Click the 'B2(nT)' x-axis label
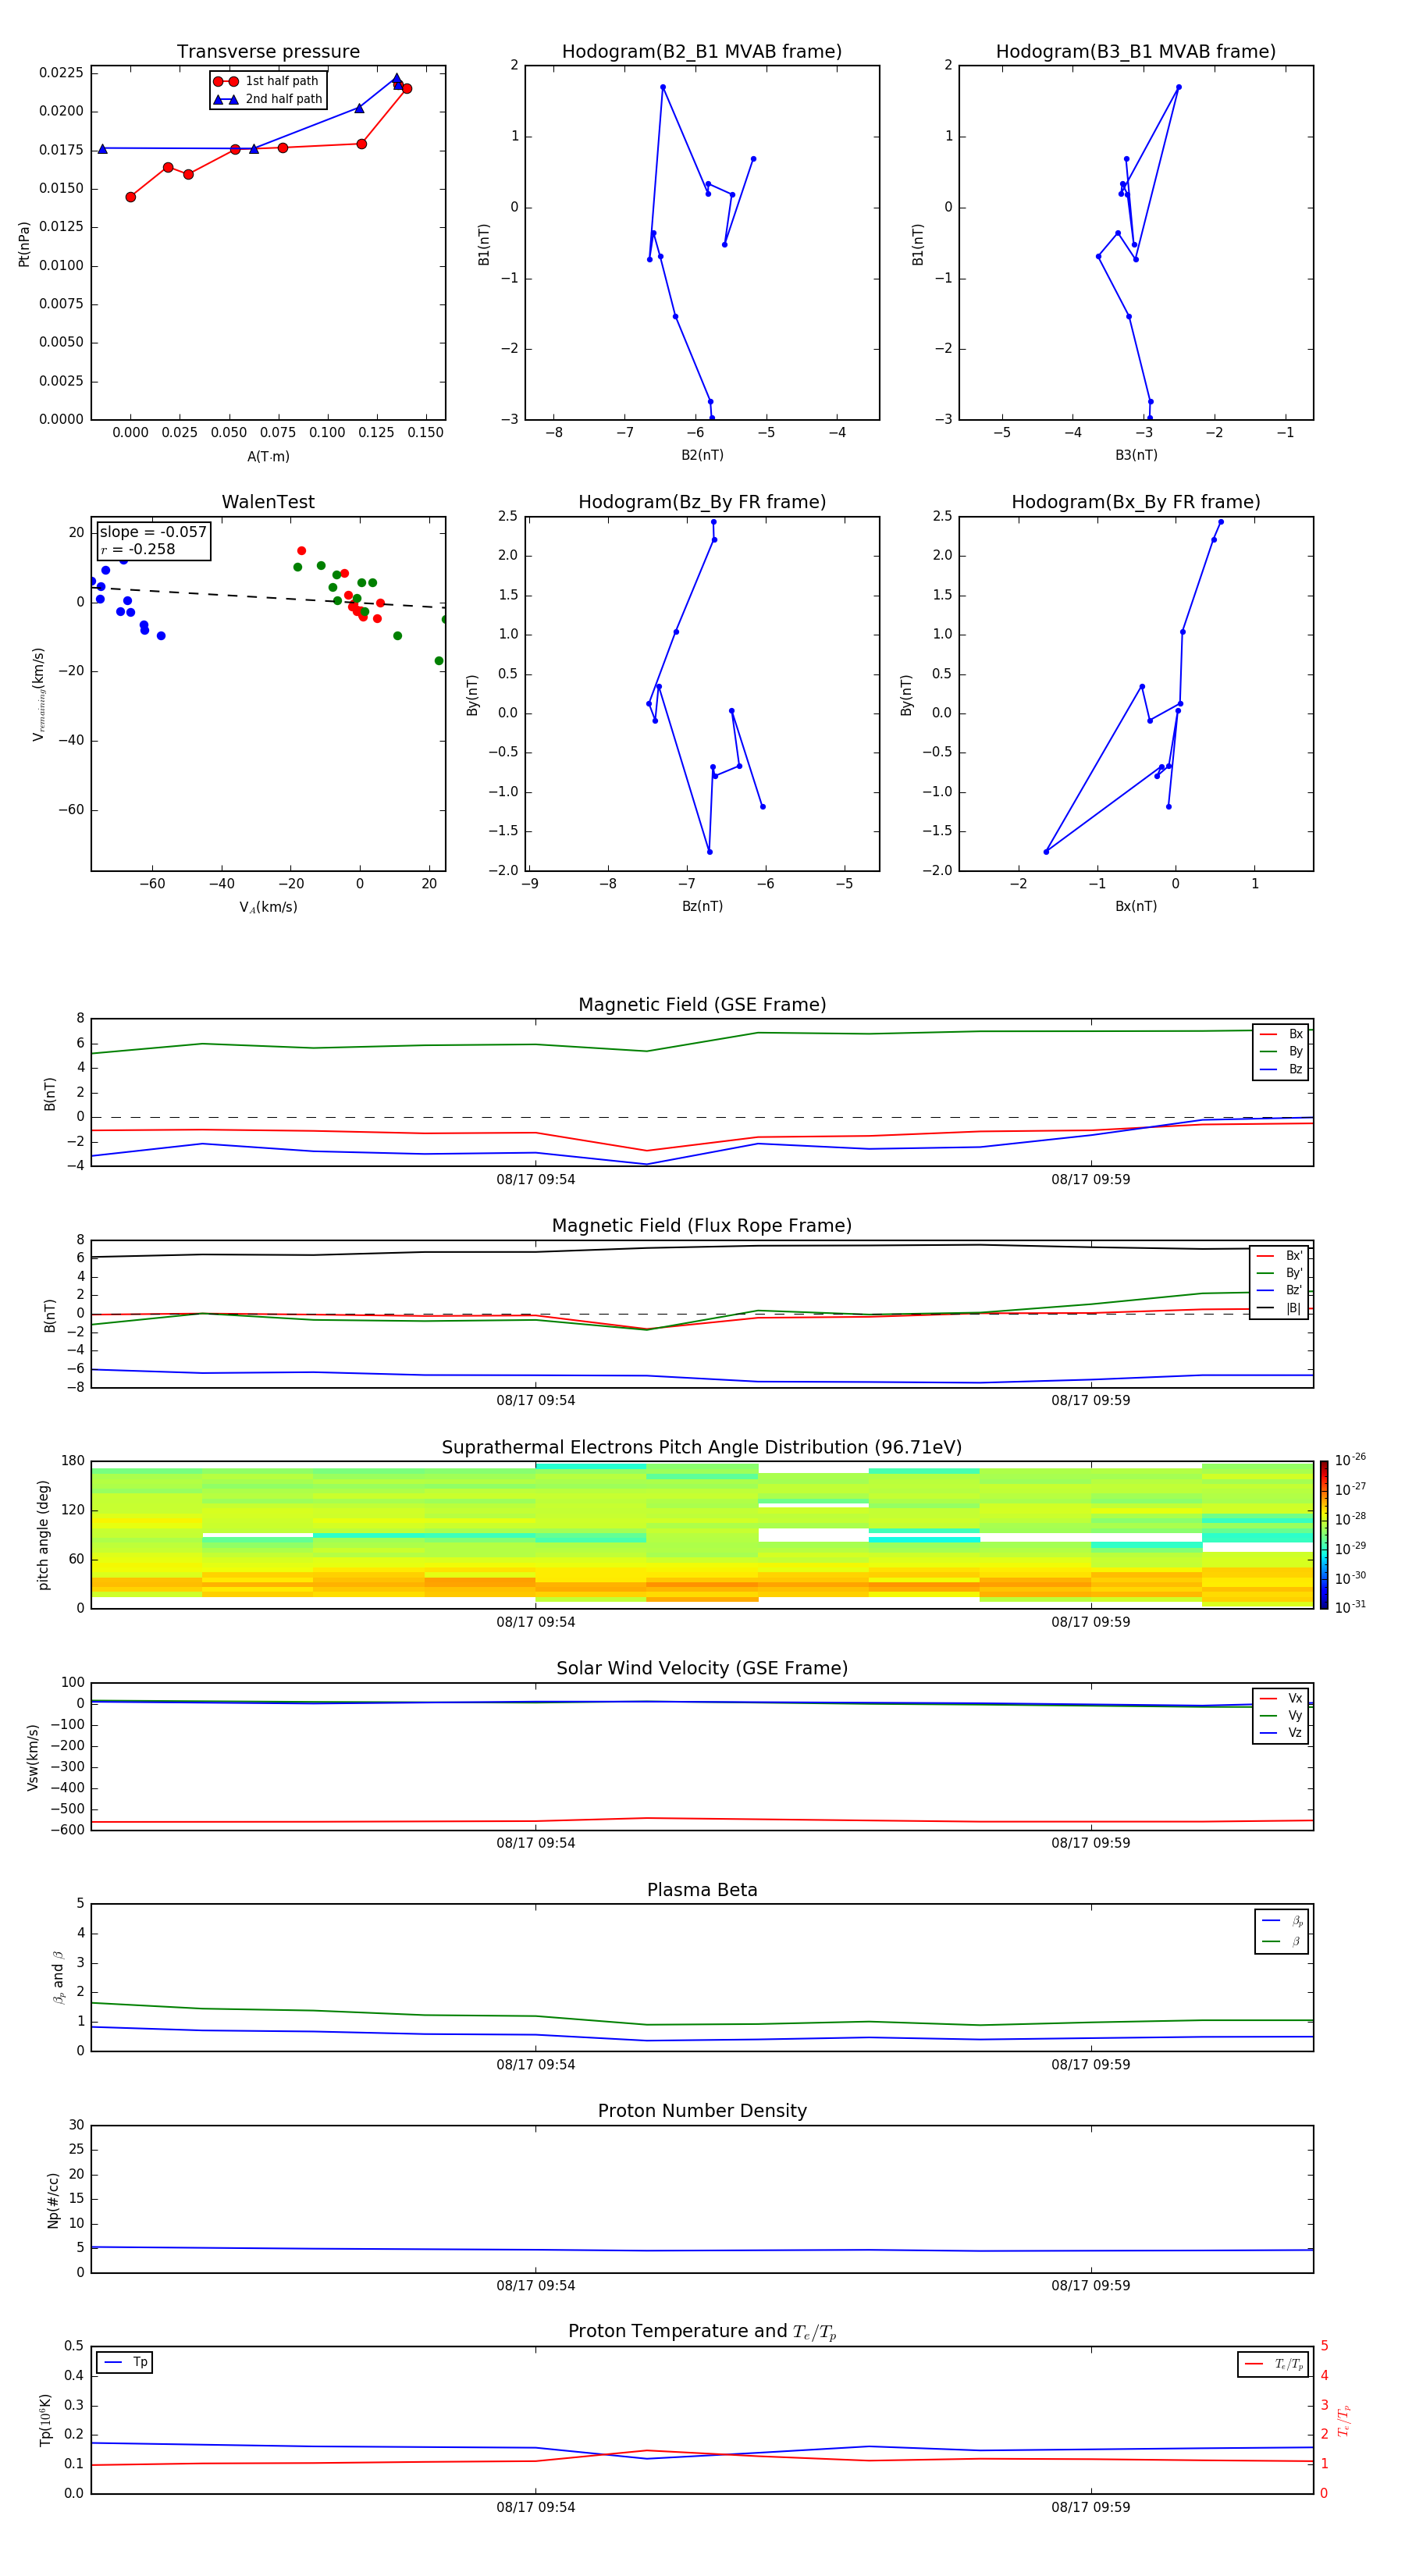This screenshot has width=1405, height=2576. [x=702, y=455]
